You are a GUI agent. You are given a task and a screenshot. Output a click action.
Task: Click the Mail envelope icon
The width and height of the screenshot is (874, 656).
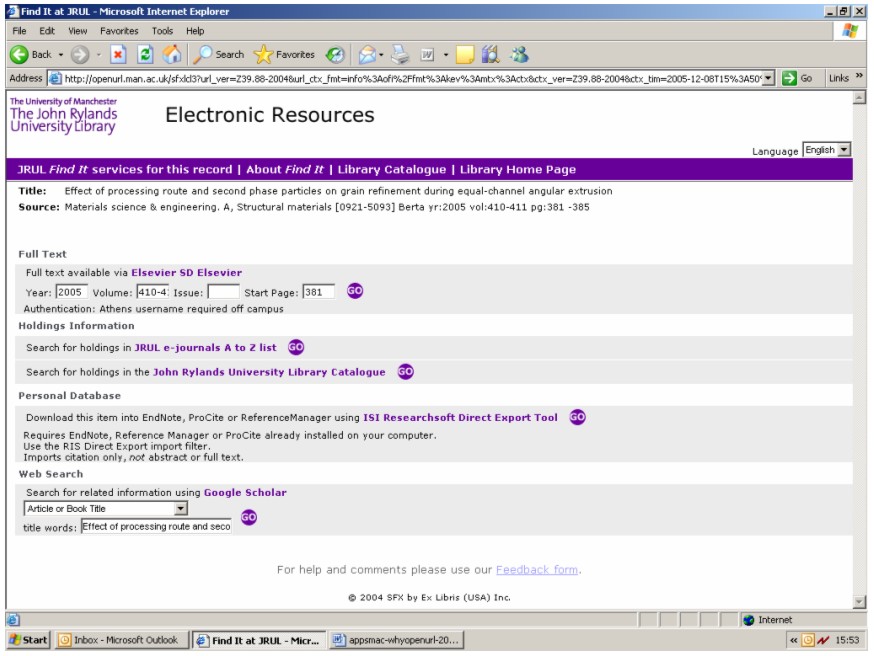coord(367,55)
